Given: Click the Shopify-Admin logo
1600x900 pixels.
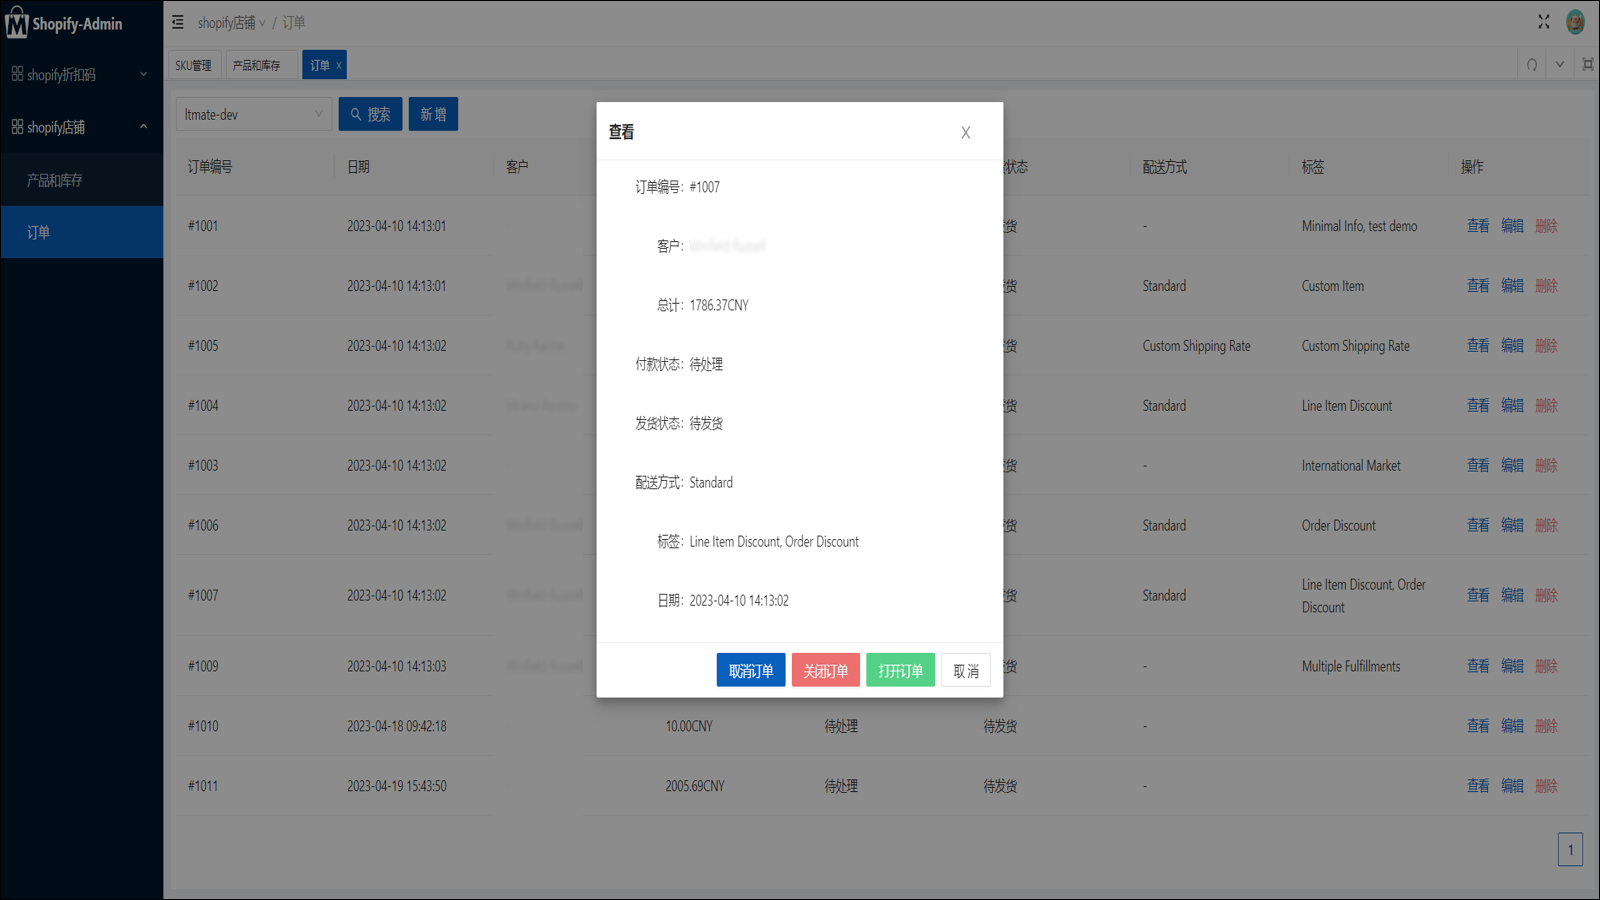Looking at the screenshot, I should [64, 23].
